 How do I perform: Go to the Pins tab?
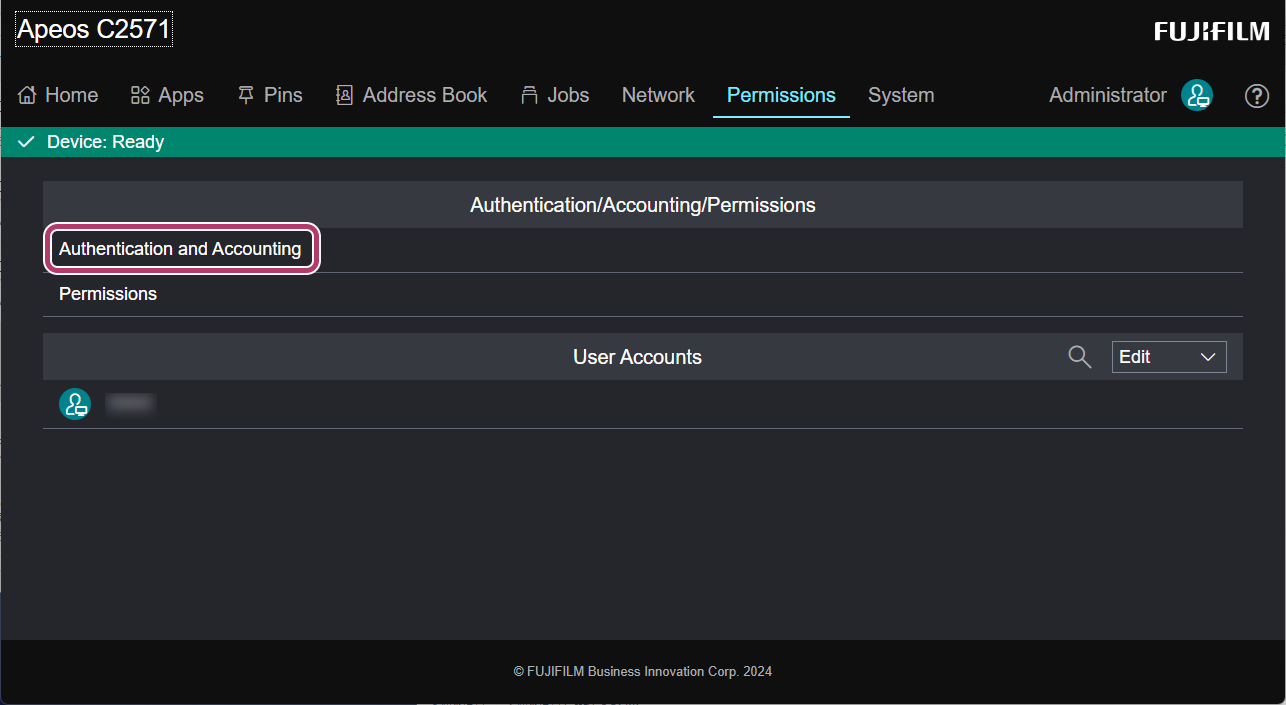coord(270,95)
